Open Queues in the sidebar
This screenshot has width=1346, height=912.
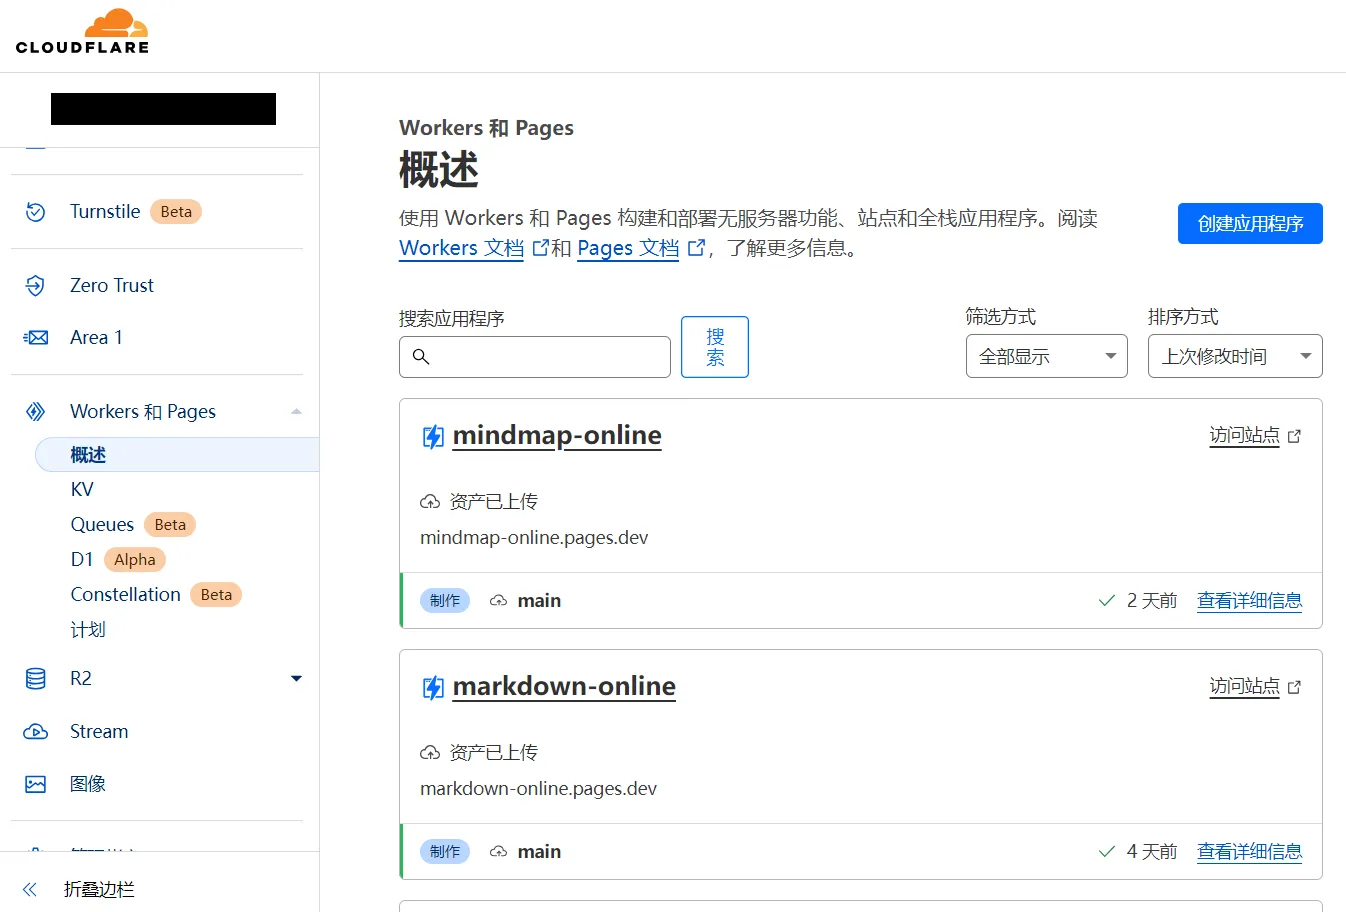point(102,525)
